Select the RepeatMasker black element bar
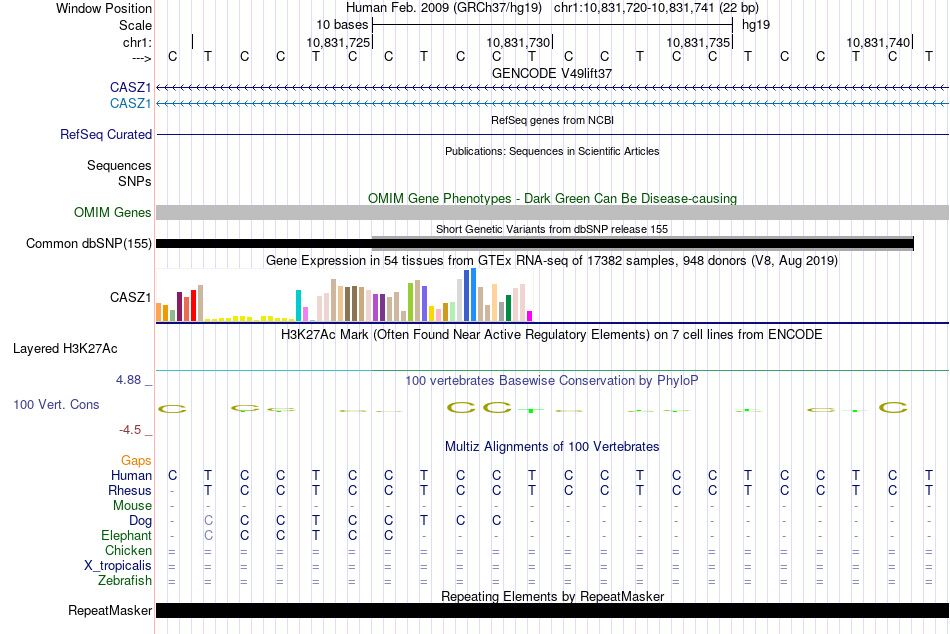Viewport: 950px width, 634px height. tap(552, 610)
